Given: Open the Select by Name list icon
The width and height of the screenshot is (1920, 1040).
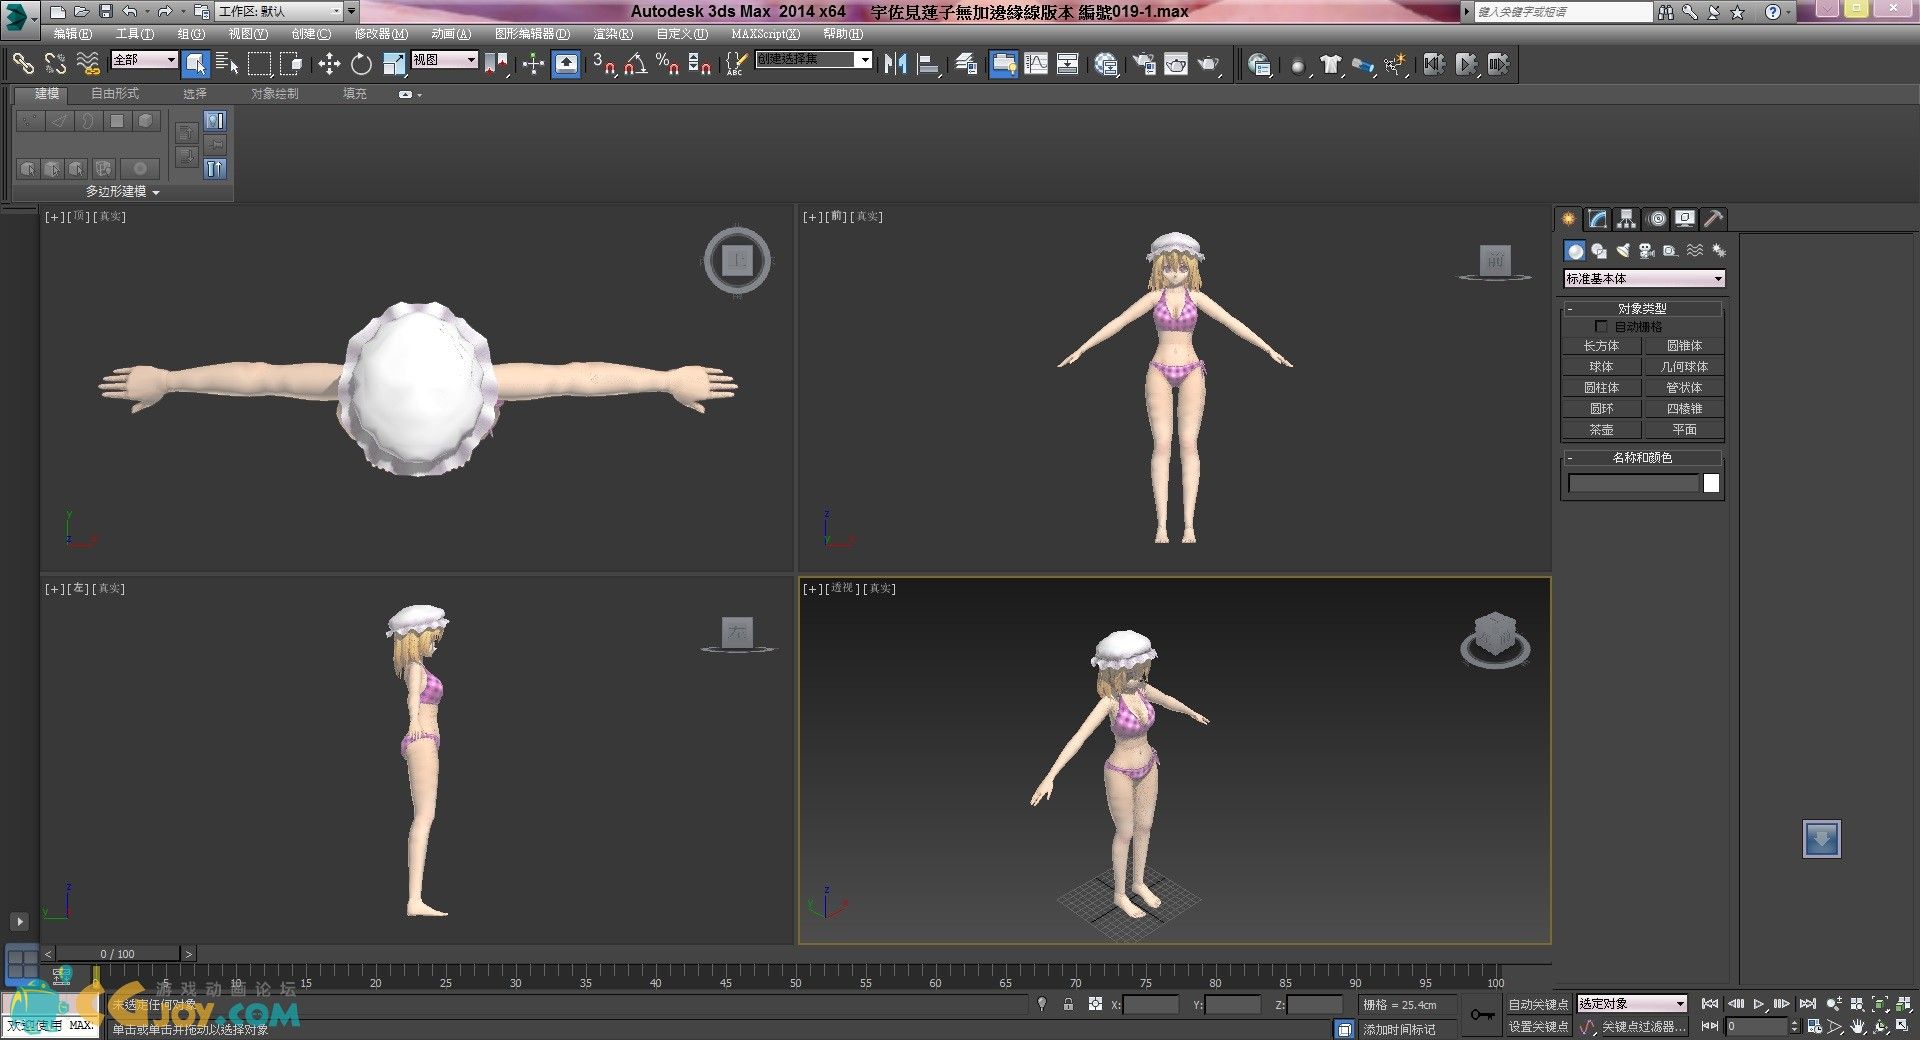Looking at the screenshot, I should coord(227,64).
